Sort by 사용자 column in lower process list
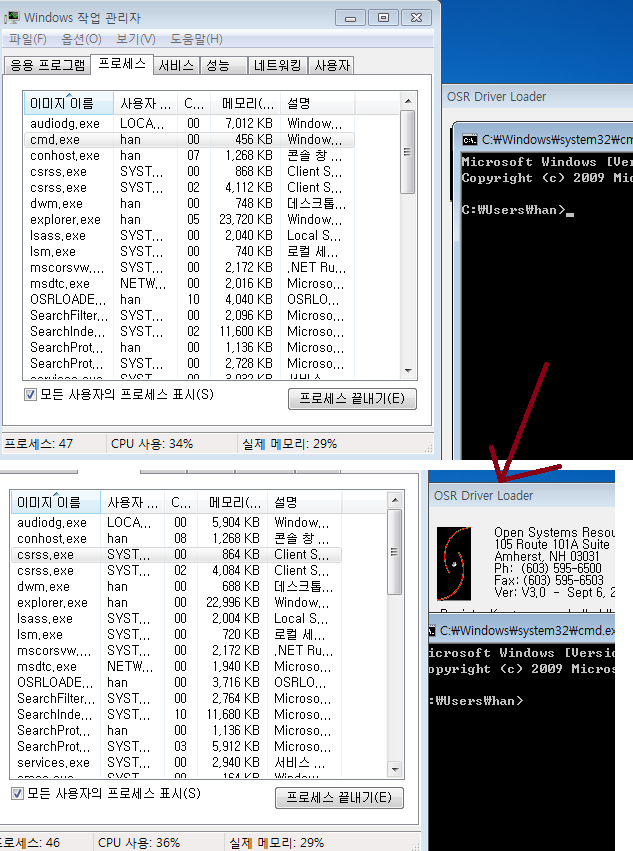The height and width of the screenshot is (851, 633). point(132,502)
